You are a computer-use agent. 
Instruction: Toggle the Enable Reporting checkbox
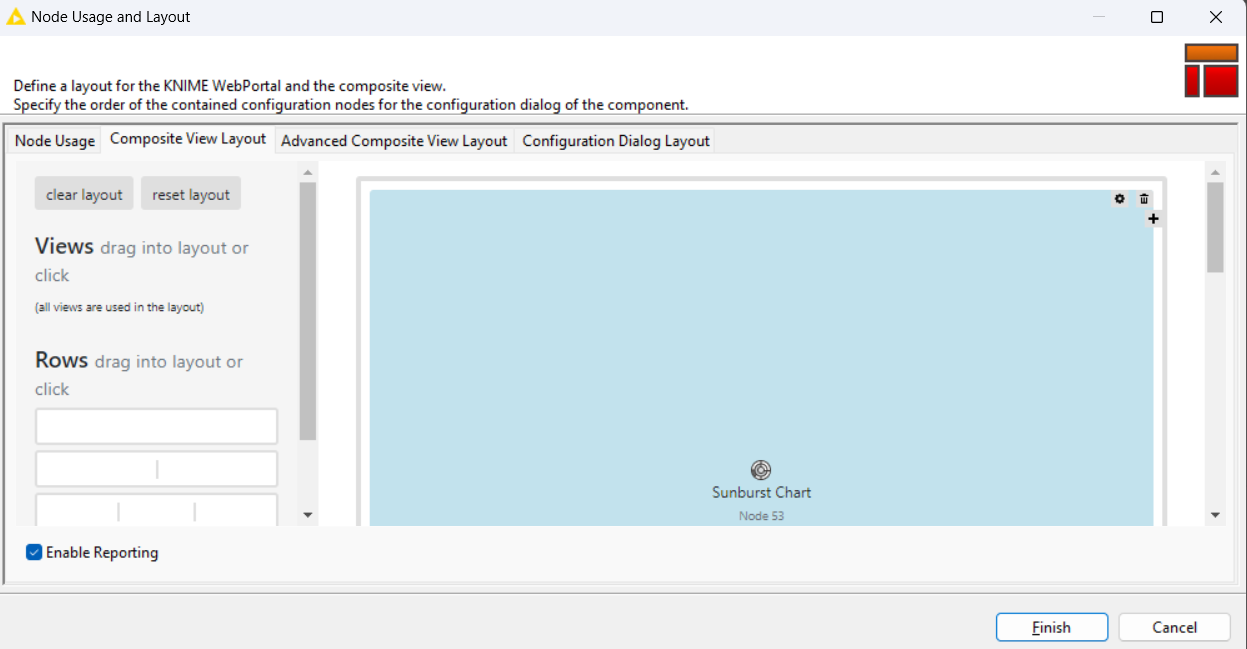click(x=35, y=552)
